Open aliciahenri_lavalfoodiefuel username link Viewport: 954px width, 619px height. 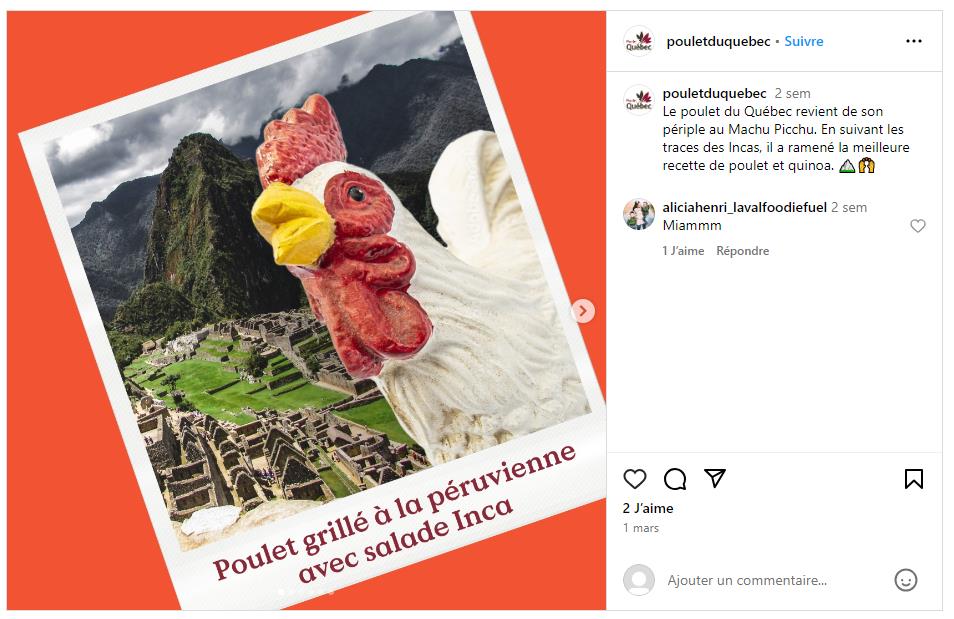point(745,208)
